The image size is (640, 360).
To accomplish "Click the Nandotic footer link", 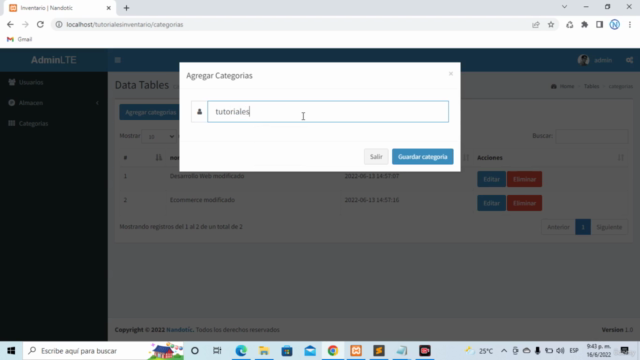I will coord(179,330).
